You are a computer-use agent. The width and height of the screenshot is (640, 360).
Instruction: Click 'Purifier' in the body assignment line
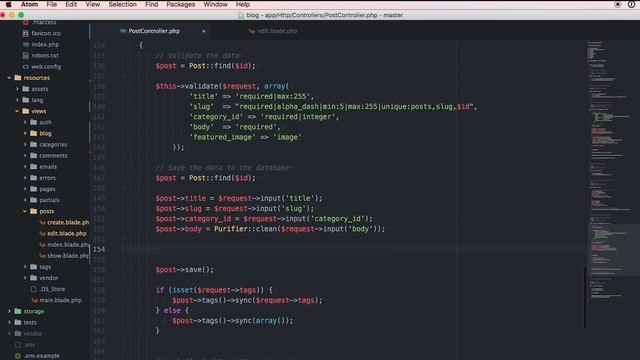(x=231, y=229)
